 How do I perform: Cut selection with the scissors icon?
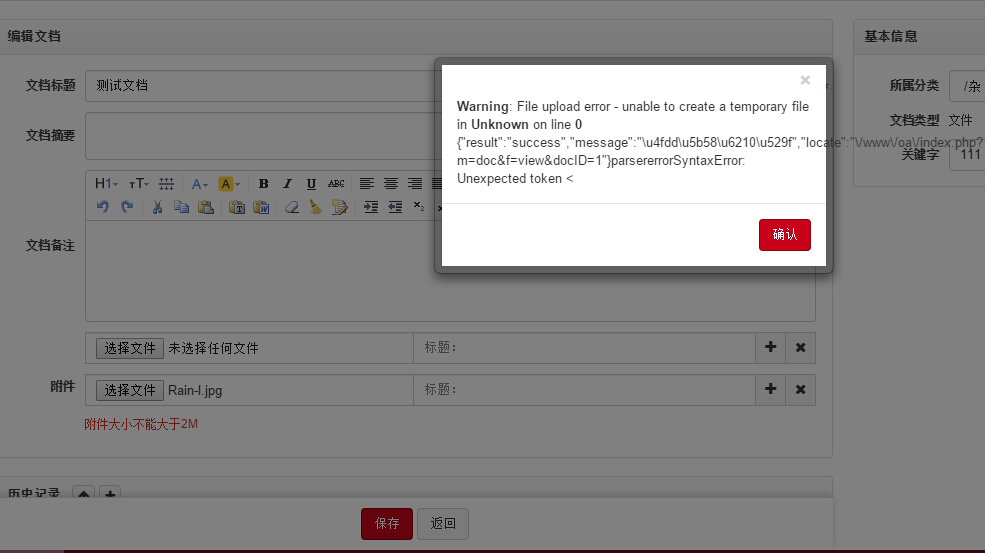(x=158, y=207)
